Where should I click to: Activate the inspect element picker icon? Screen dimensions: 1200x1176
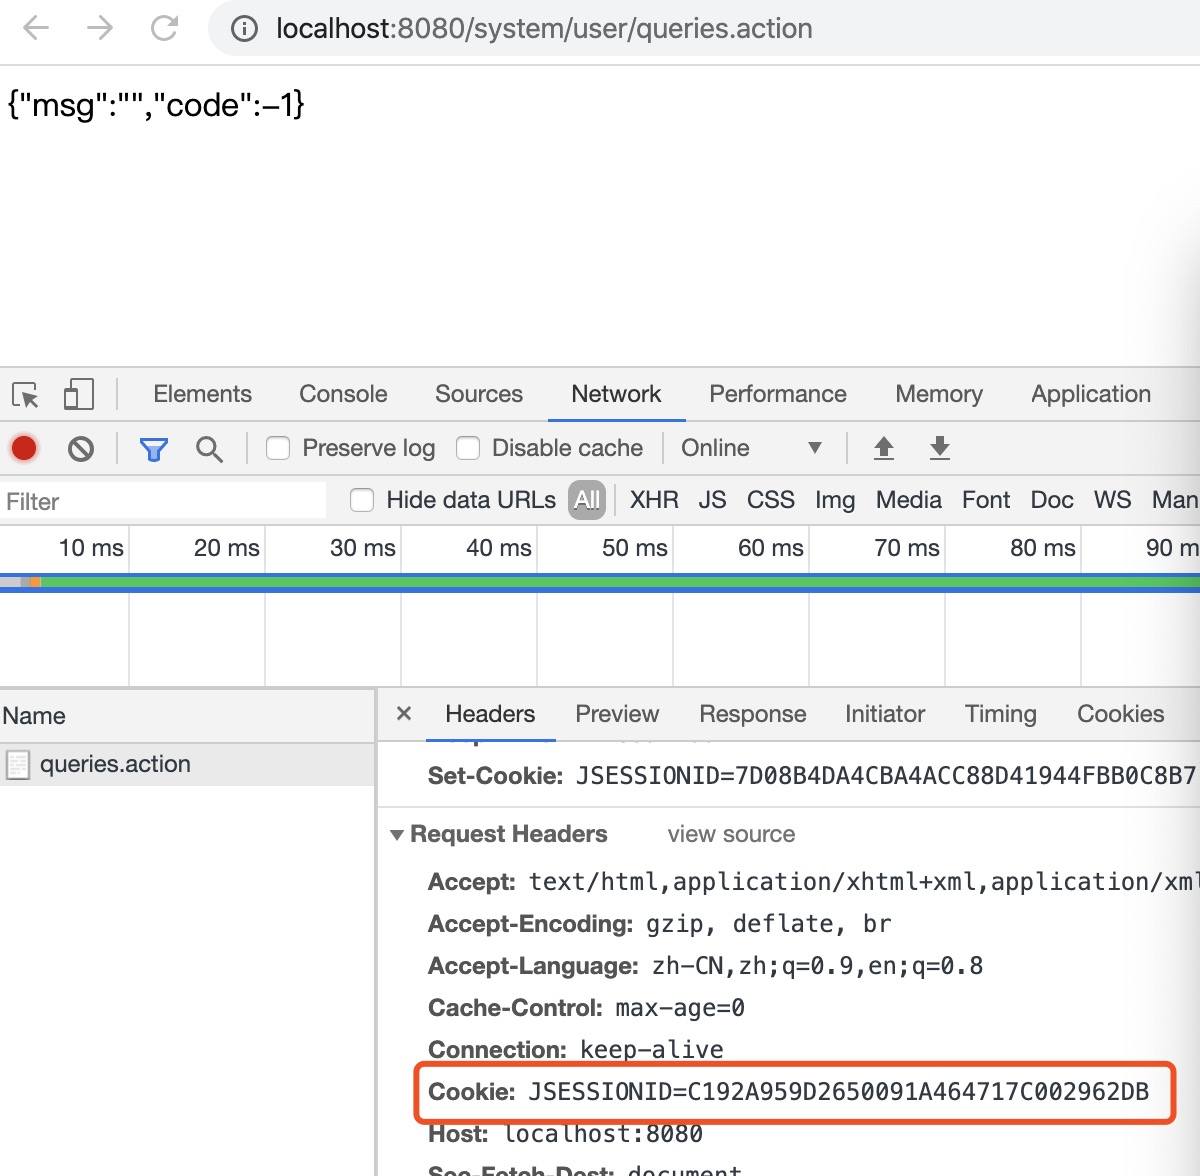(x=25, y=395)
